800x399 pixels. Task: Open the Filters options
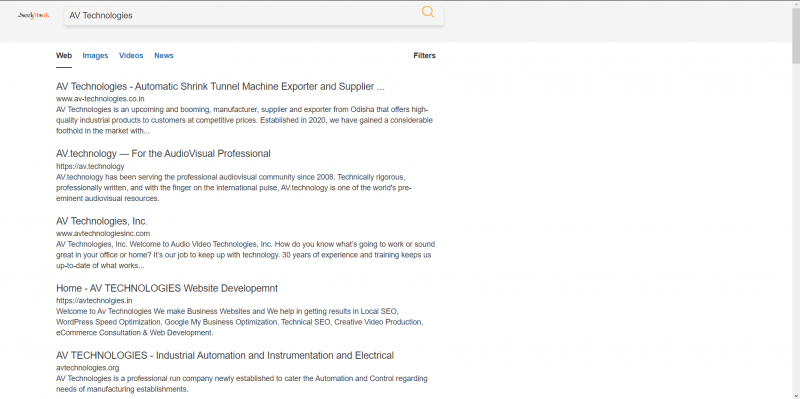[424, 56]
